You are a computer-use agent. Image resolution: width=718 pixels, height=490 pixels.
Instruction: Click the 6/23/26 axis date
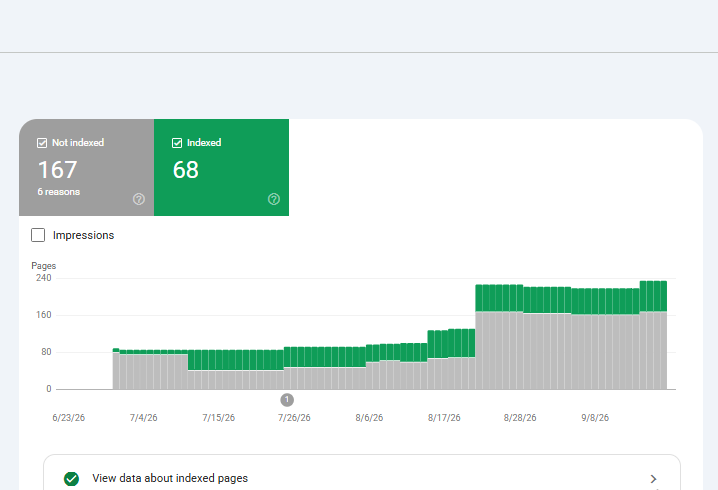(69, 418)
